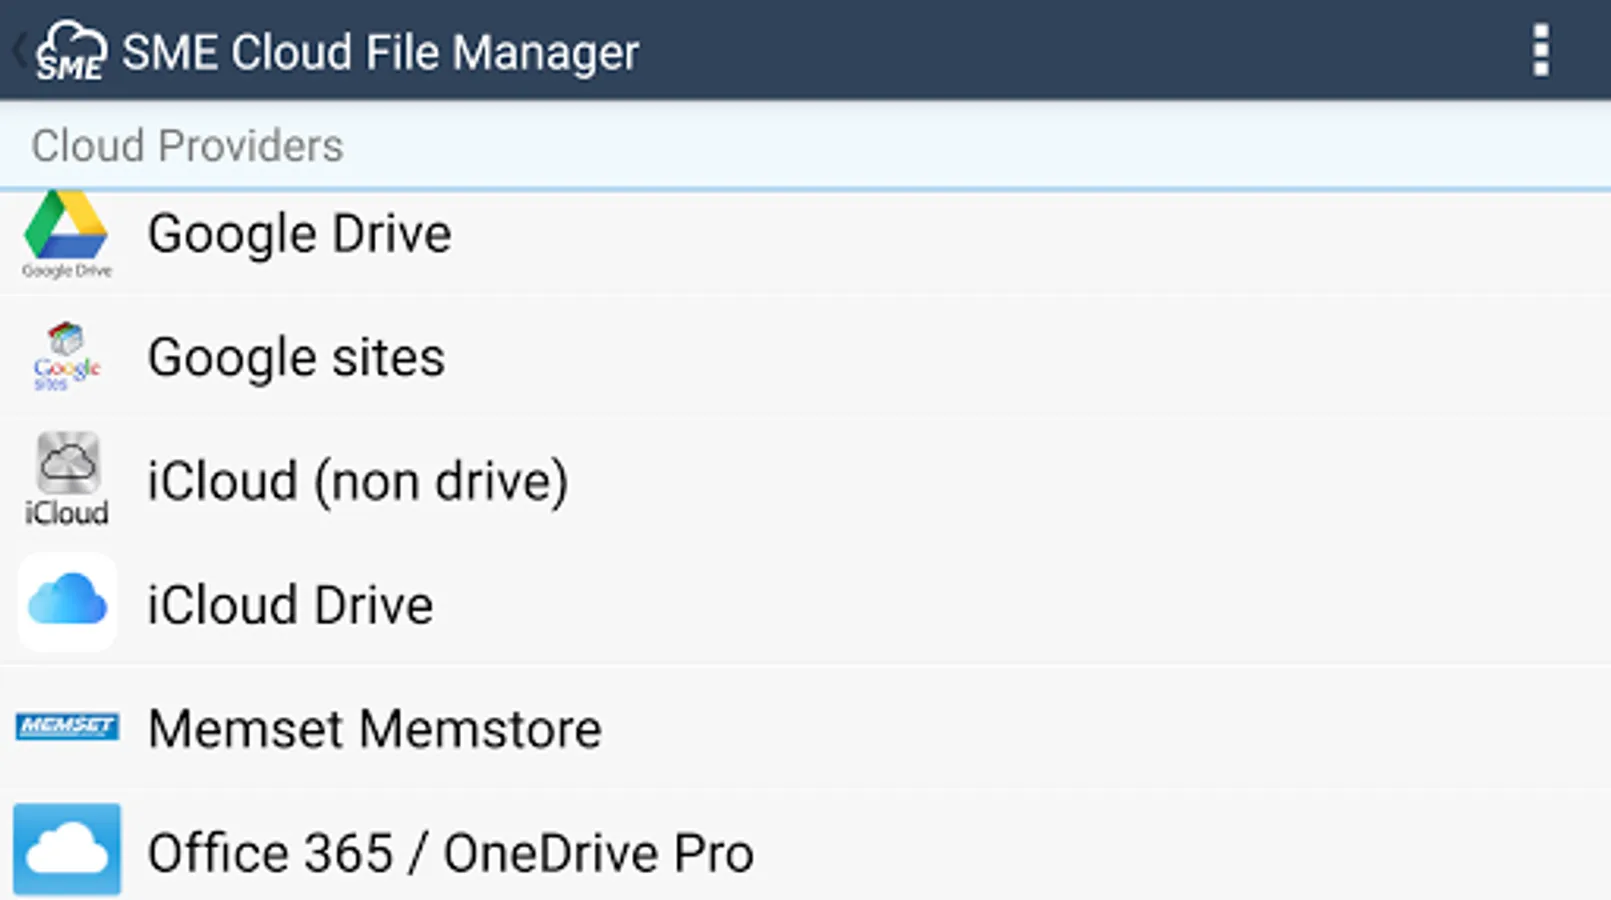
Task: Pick iCloud Drive as cloud provider
Action: [x=290, y=606]
